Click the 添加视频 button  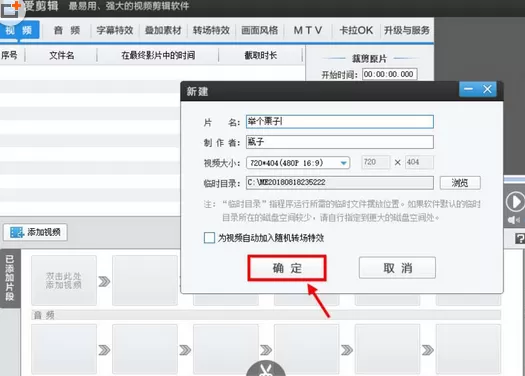click(x=35, y=232)
